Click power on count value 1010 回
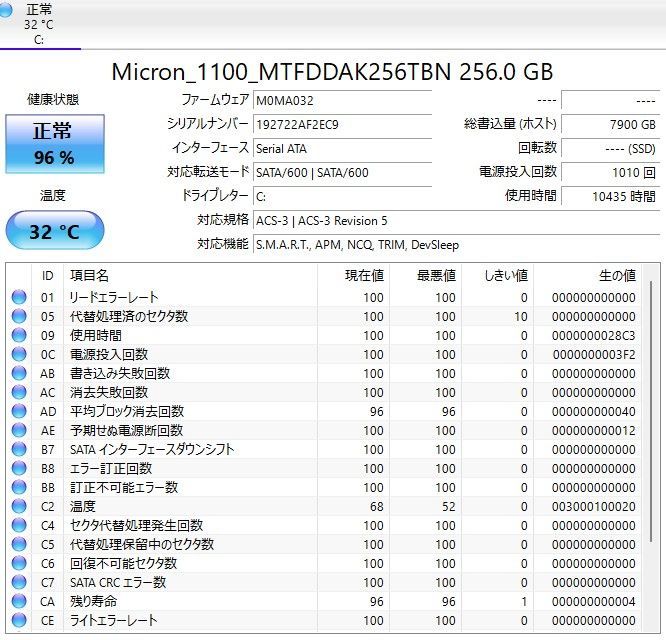The width and height of the screenshot is (666, 640). 610,172
